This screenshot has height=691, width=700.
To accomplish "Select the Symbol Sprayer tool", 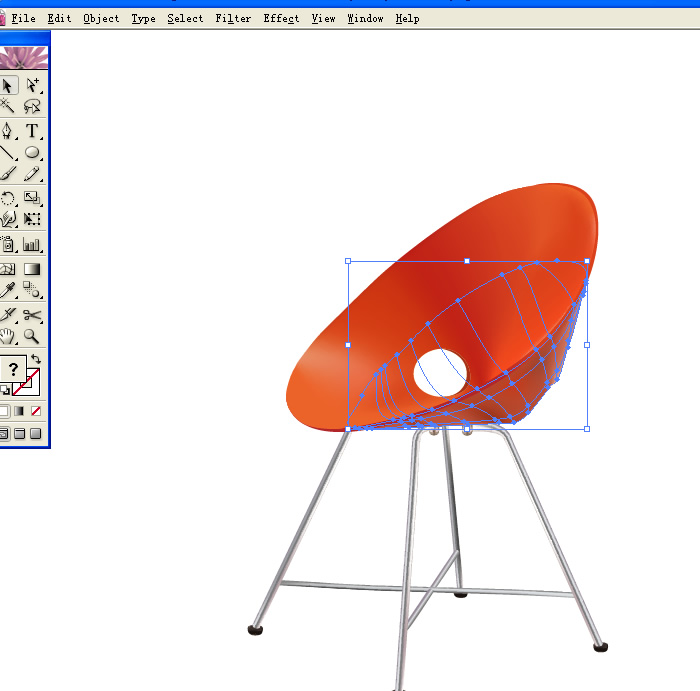I will [8, 244].
